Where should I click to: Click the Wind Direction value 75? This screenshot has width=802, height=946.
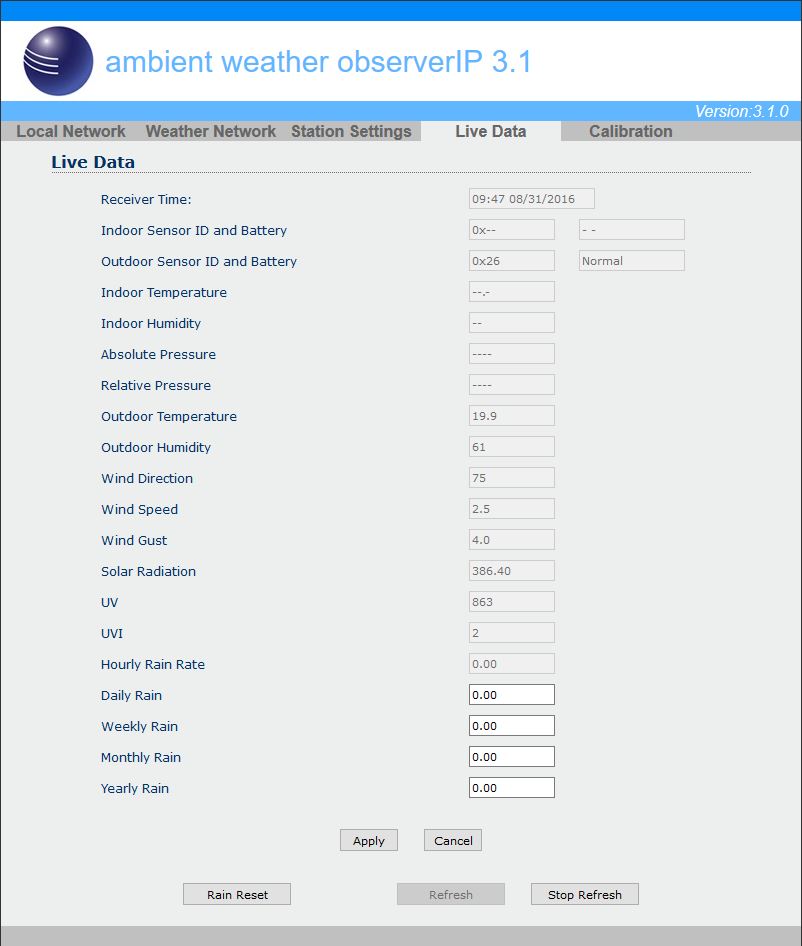[512, 478]
